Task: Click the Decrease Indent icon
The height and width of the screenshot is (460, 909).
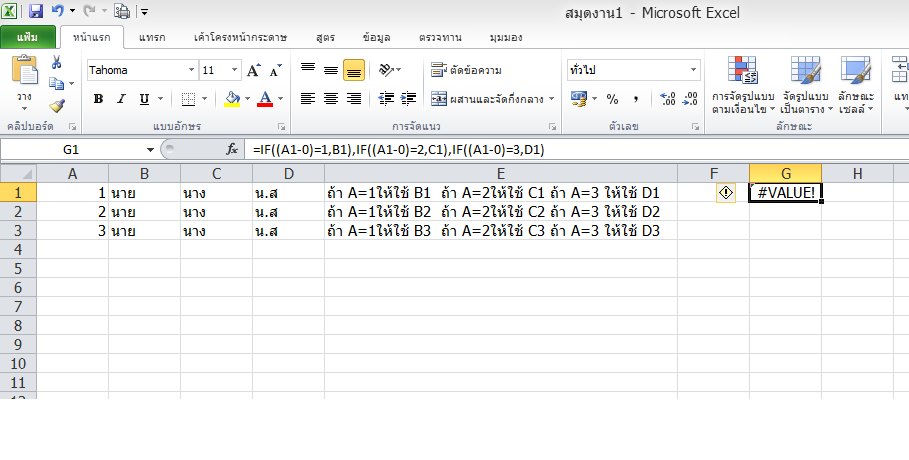Action: [386, 99]
